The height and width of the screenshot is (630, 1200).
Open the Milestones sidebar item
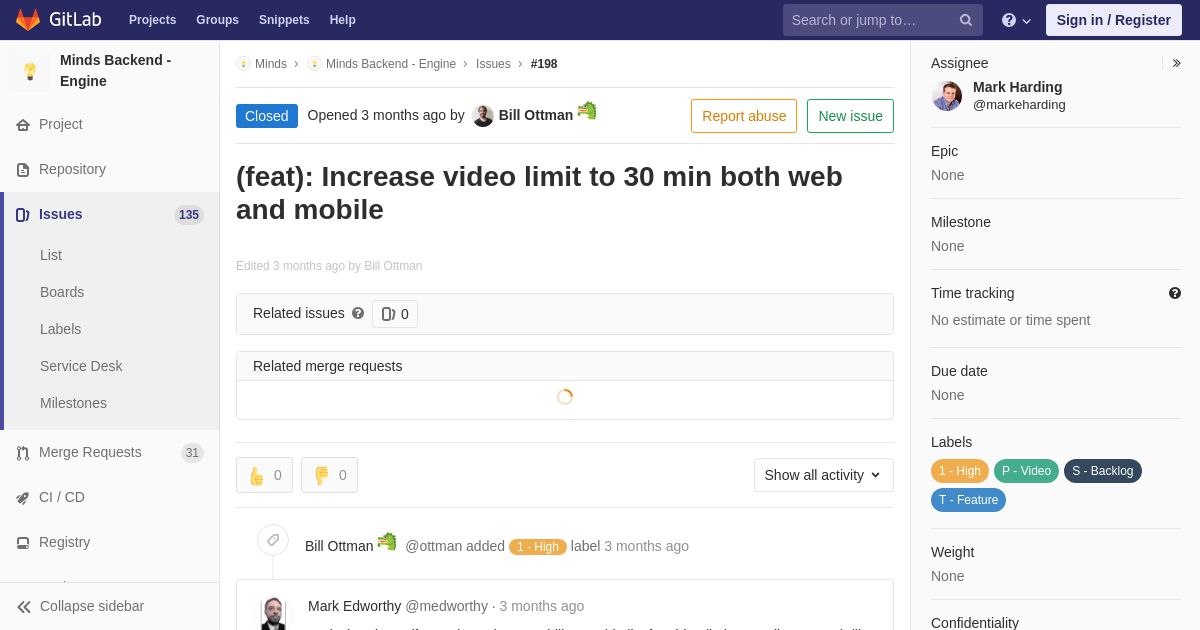73,403
